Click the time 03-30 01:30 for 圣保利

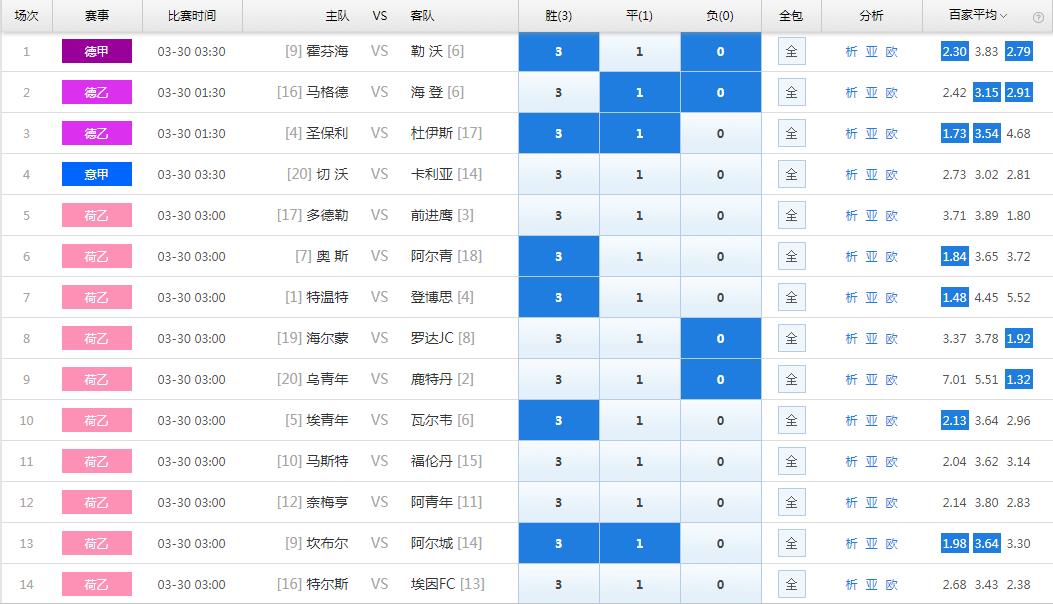[x=191, y=134]
